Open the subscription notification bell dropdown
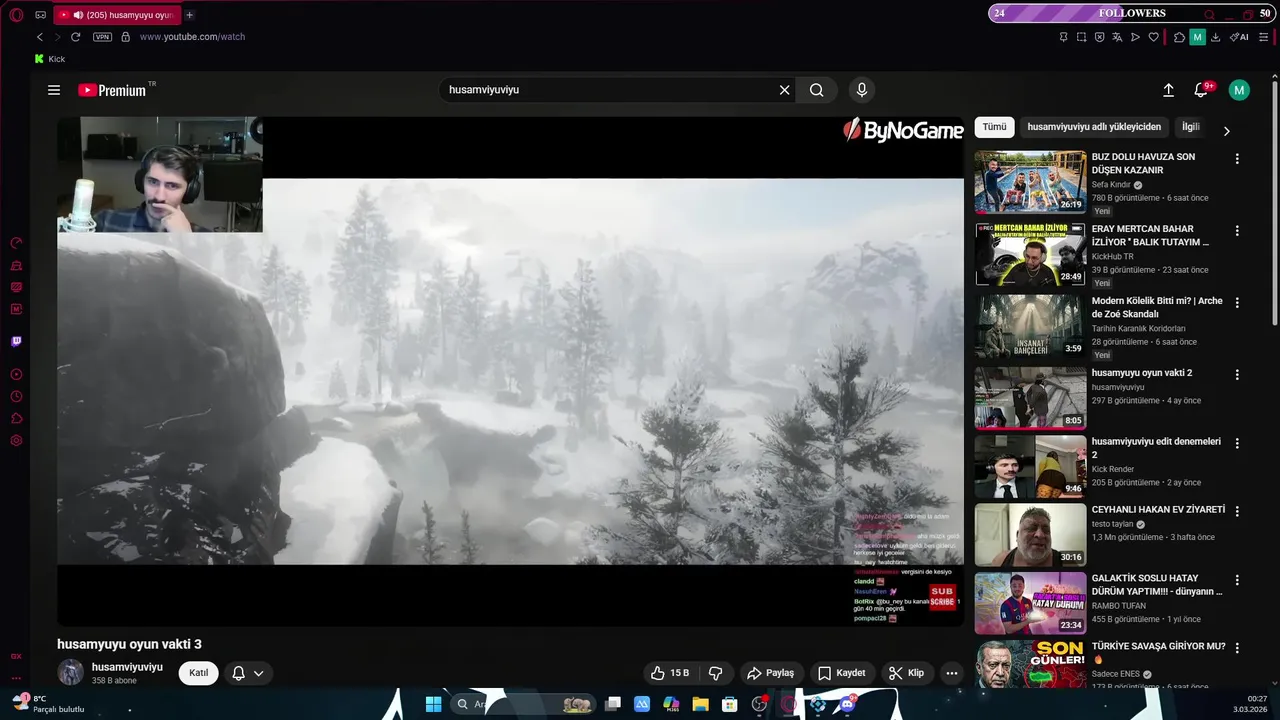Screen dimensions: 1280x720 248,673
